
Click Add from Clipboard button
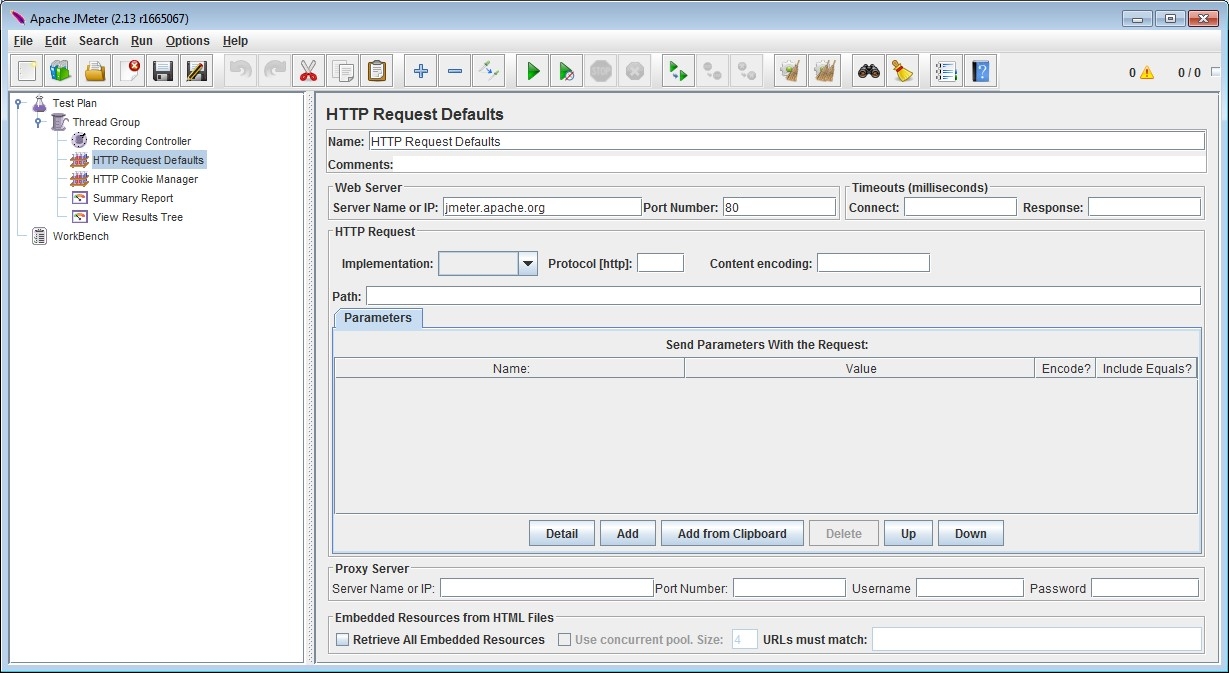tap(732, 534)
